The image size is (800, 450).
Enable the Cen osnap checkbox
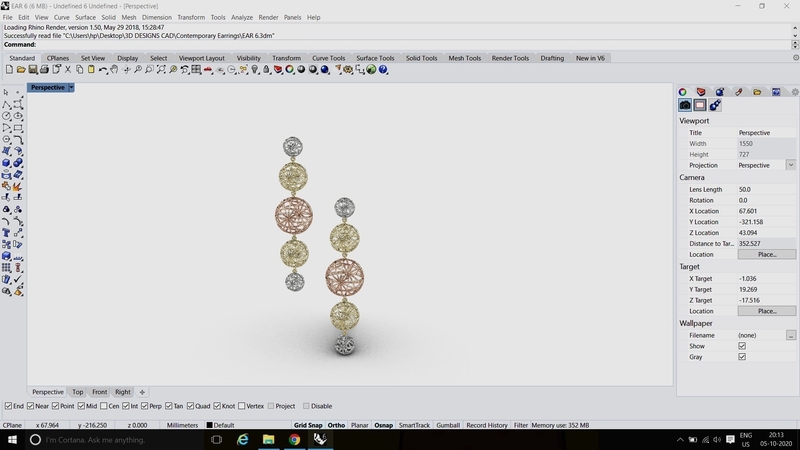pyautogui.click(x=104, y=406)
